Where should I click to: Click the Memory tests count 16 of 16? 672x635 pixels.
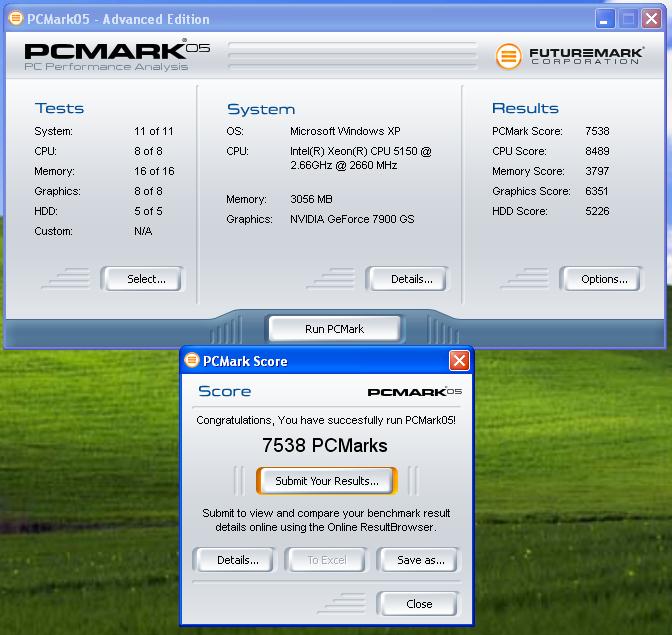[x=154, y=171]
